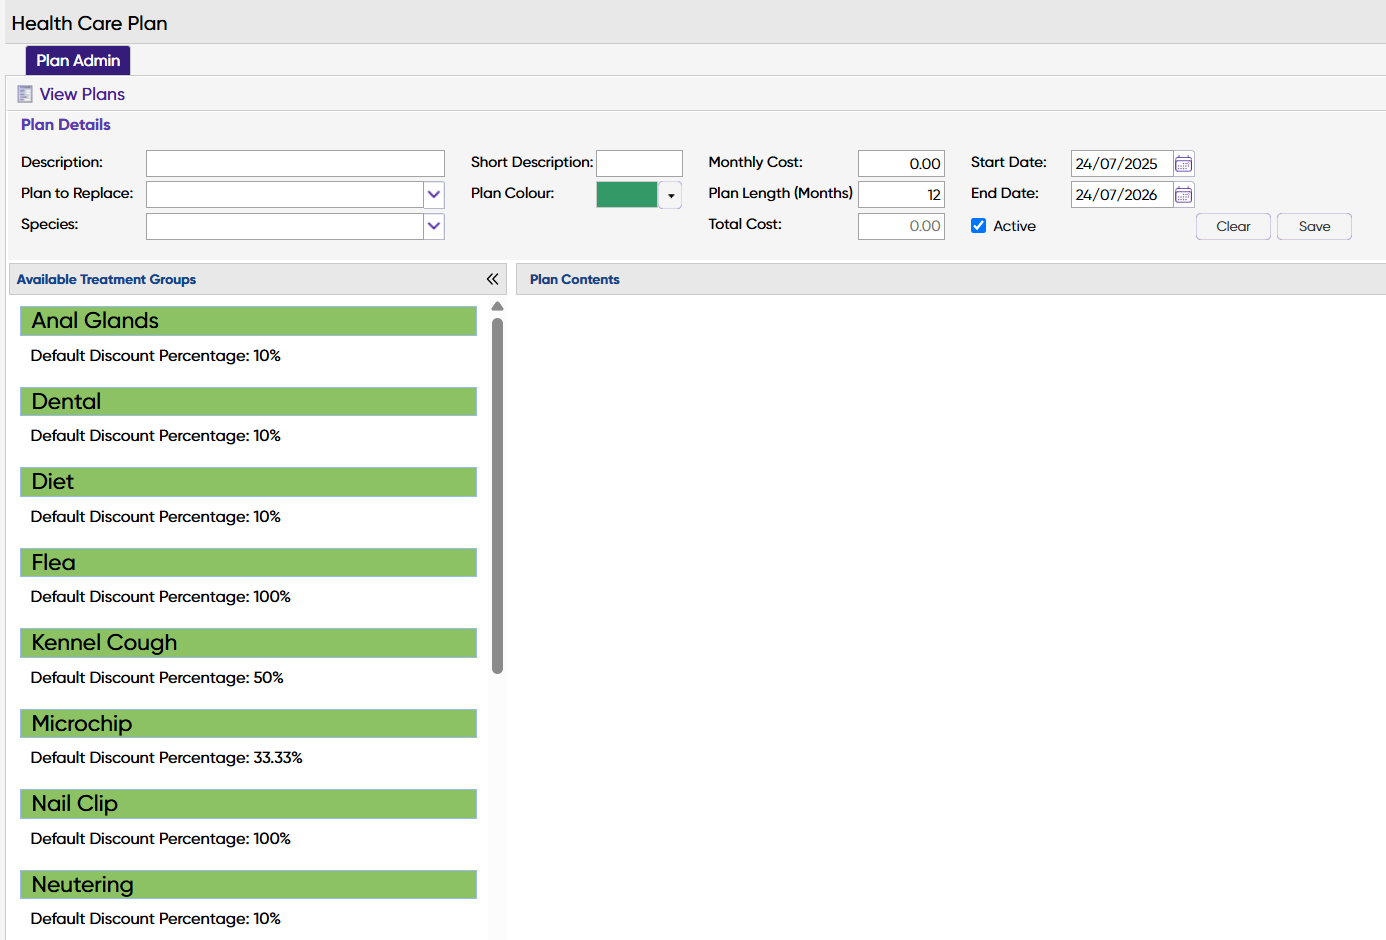Click the treatment groups vertical scrollbar

point(497,496)
